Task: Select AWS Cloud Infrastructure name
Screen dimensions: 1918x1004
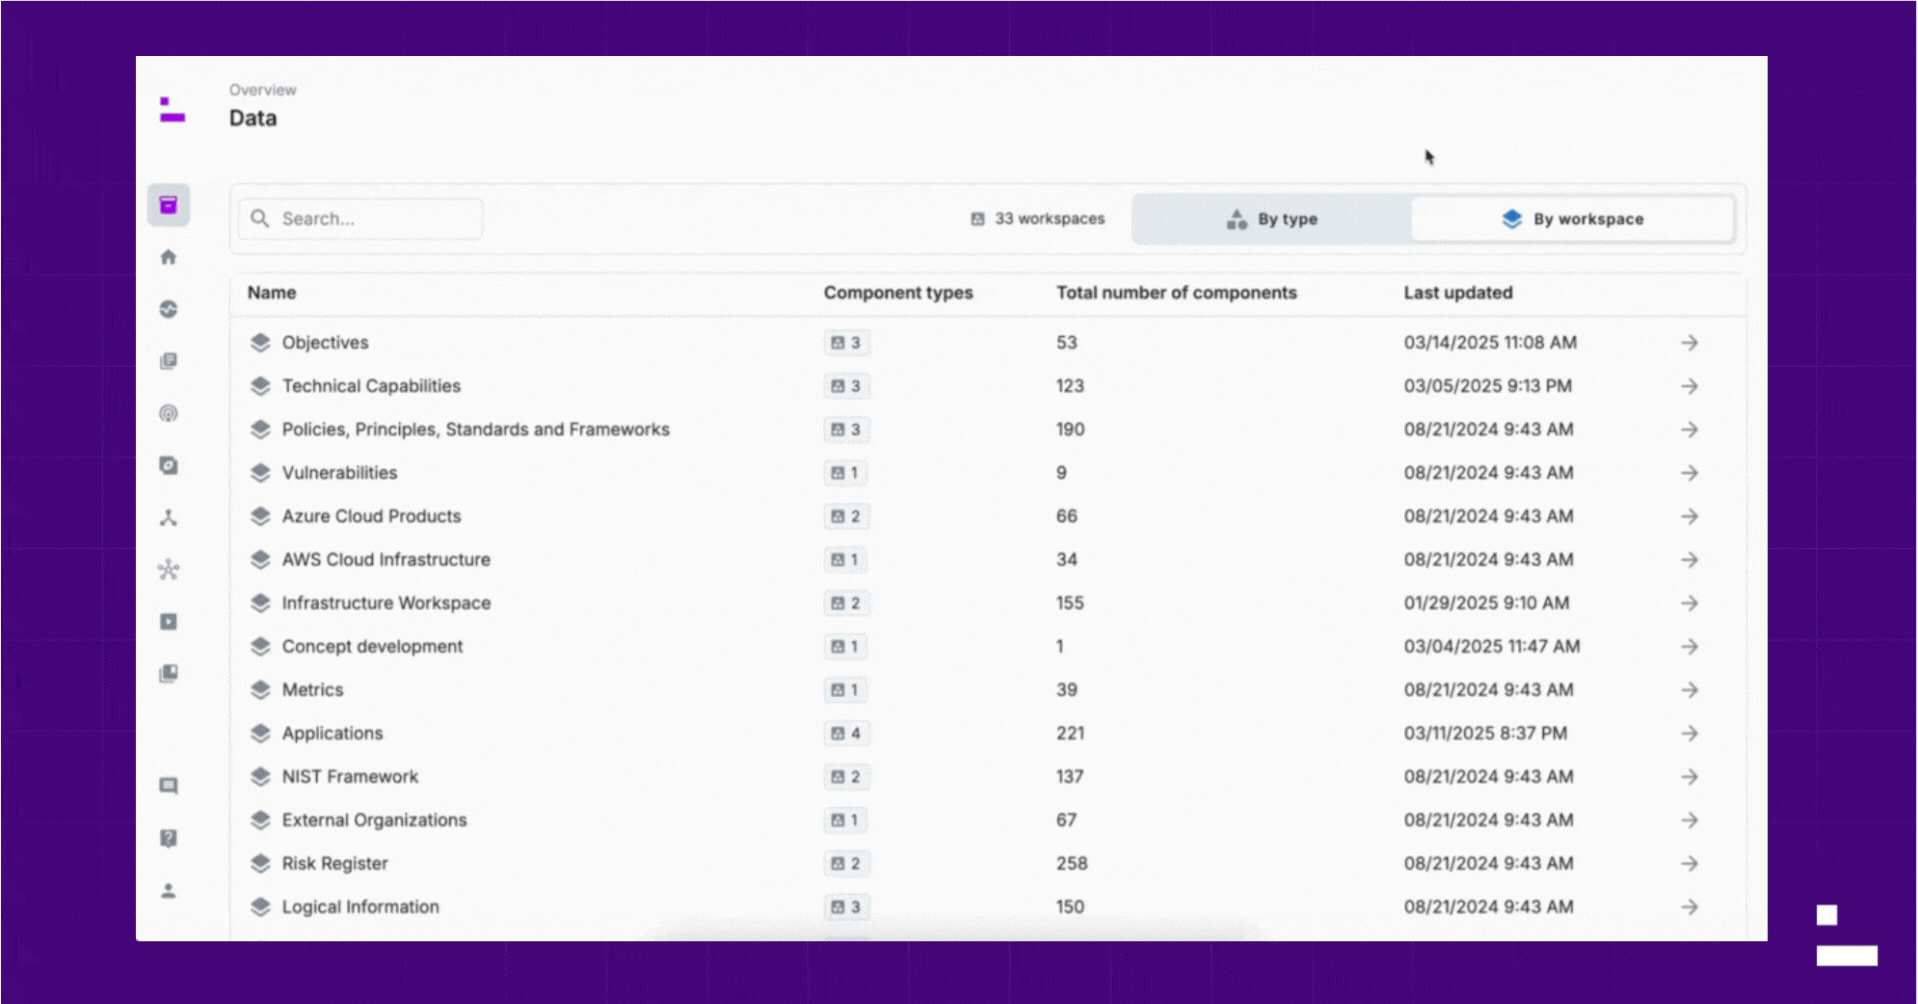Action: pos(386,560)
